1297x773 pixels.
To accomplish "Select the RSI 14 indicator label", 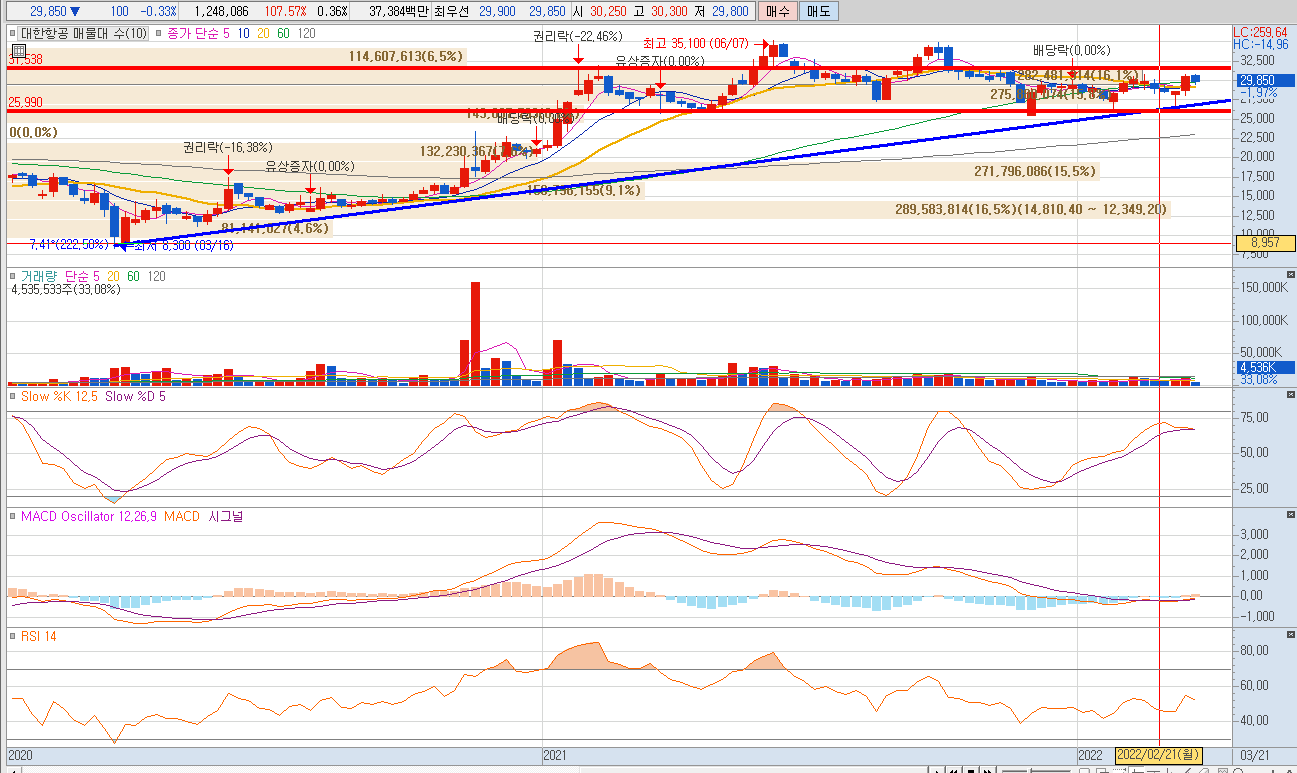I will [39, 636].
